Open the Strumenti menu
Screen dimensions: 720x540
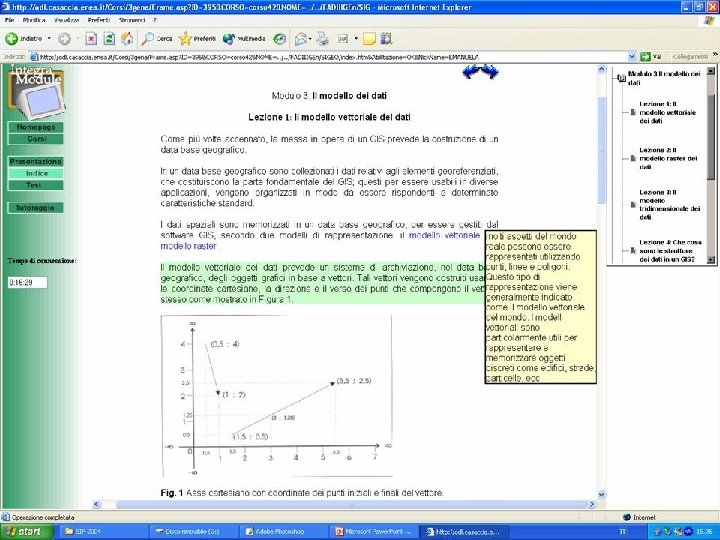pos(132,20)
